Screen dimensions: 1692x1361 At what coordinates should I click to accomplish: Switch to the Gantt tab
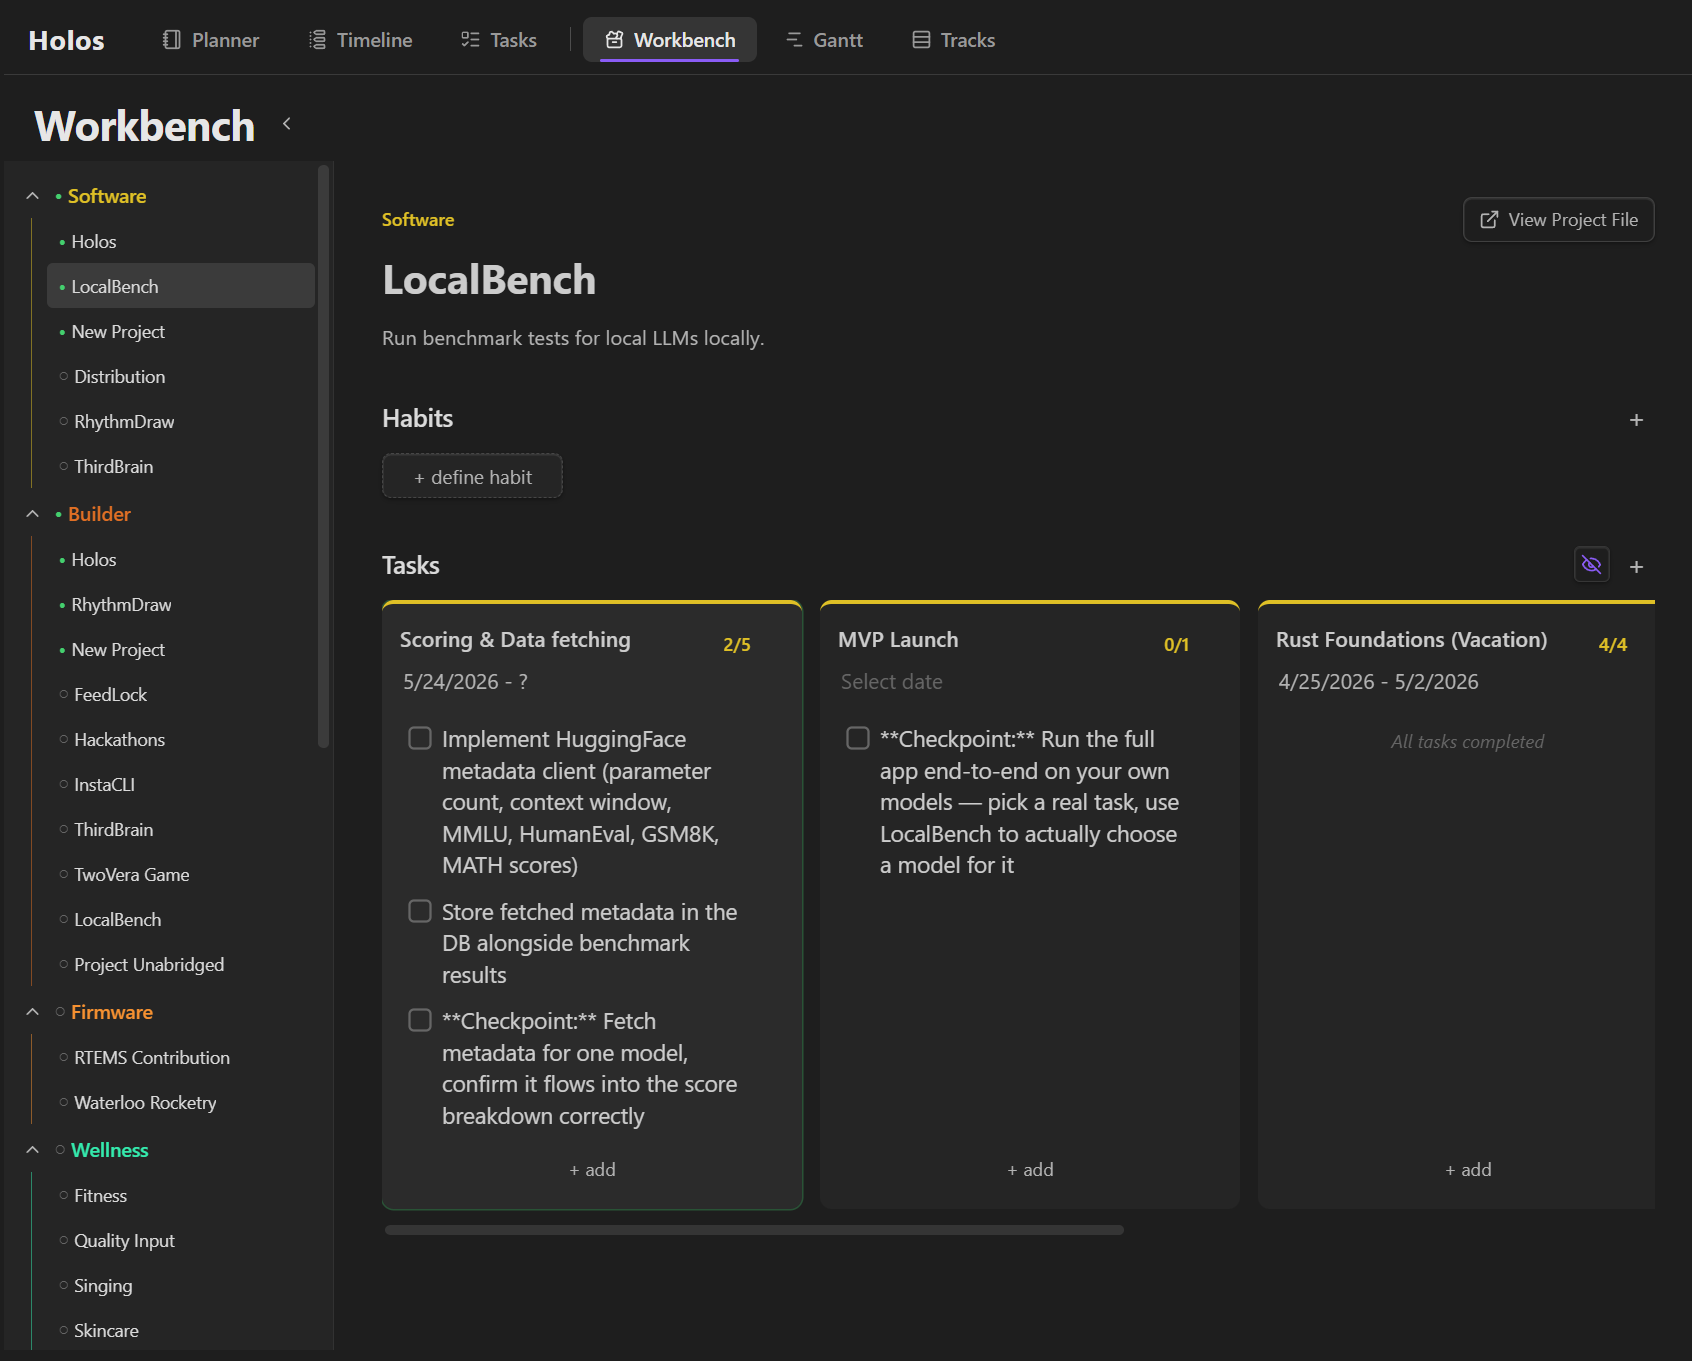tap(824, 40)
